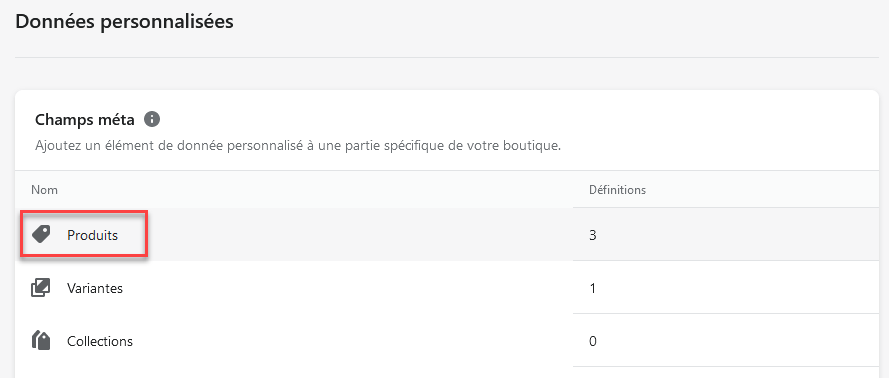889x378 pixels.
Task: Click the Données personnalisées page title
Action: click(x=124, y=22)
